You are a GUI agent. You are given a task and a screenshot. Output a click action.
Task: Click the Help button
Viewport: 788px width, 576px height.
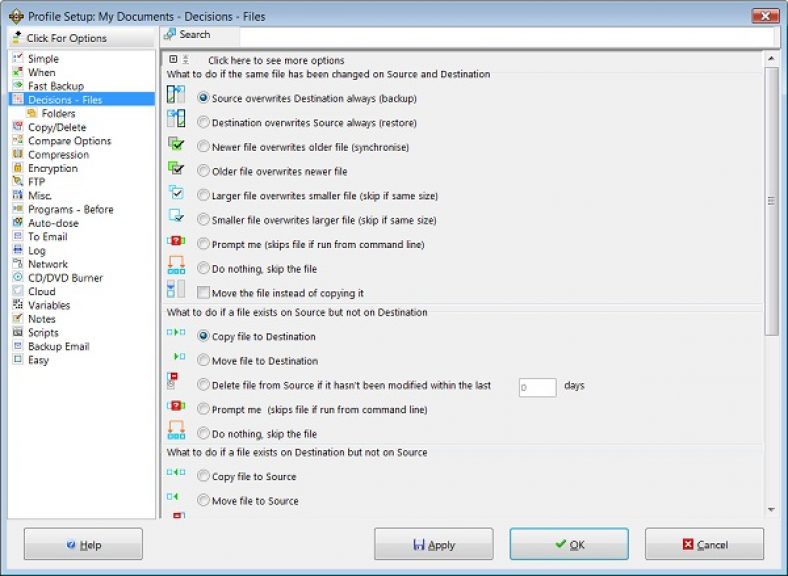(x=83, y=544)
